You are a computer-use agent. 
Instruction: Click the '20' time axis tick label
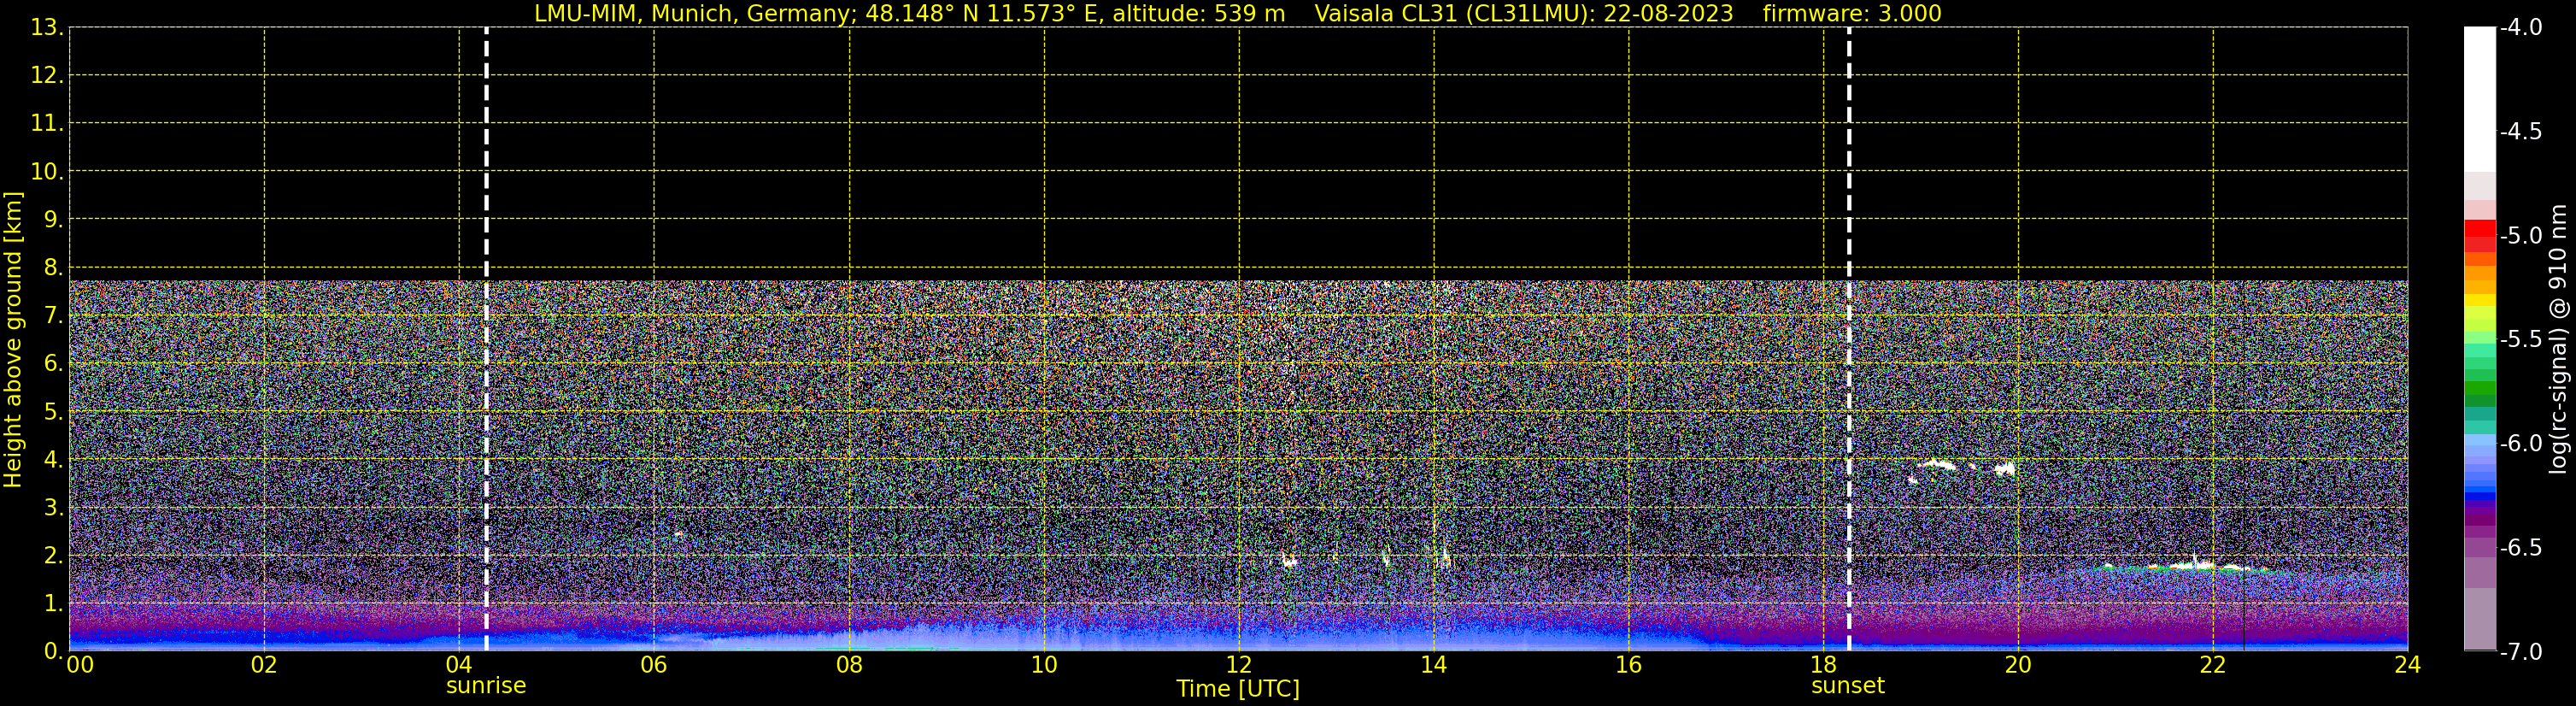pyautogui.click(x=2018, y=665)
